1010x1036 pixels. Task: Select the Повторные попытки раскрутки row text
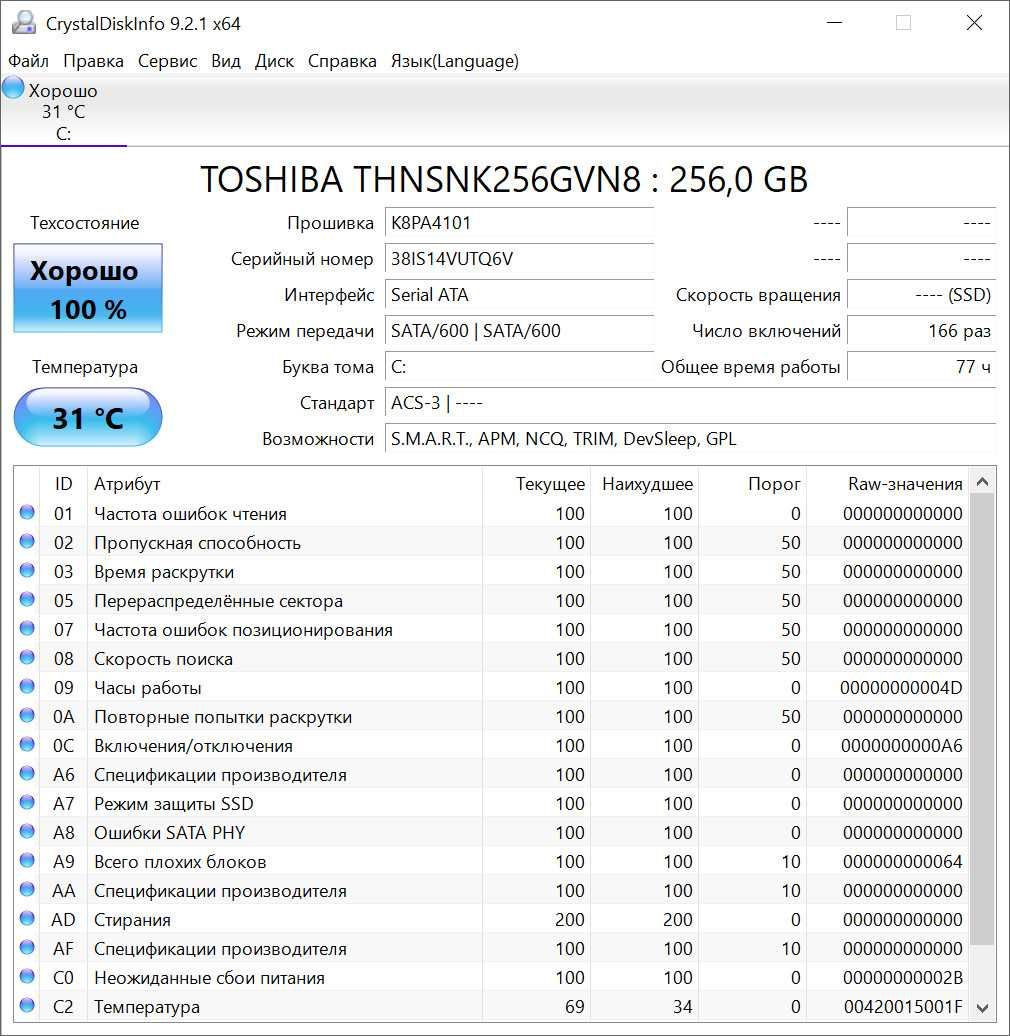pos(223,717)
